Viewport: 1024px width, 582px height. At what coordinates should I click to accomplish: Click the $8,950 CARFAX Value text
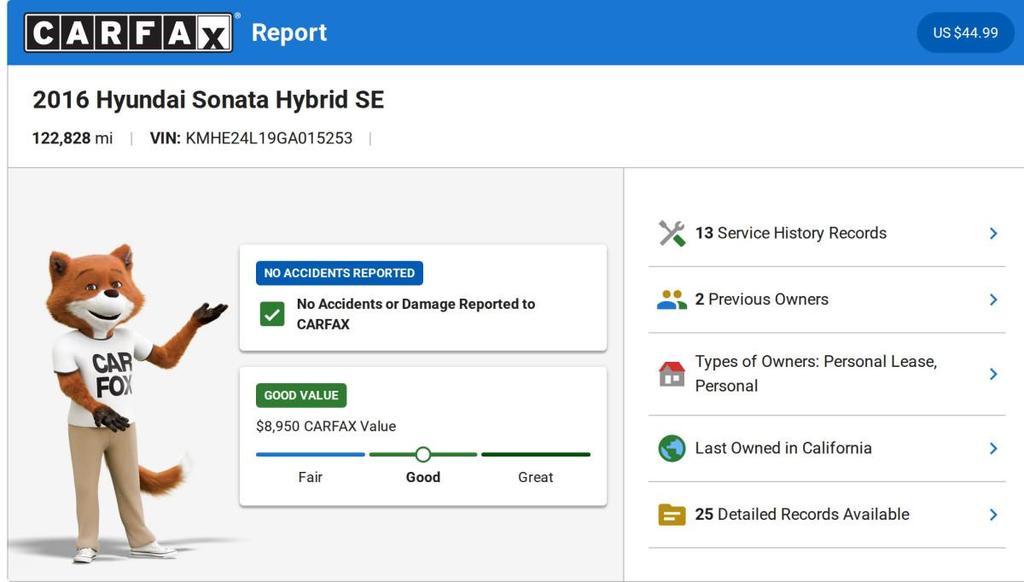(x=326, y=427)
